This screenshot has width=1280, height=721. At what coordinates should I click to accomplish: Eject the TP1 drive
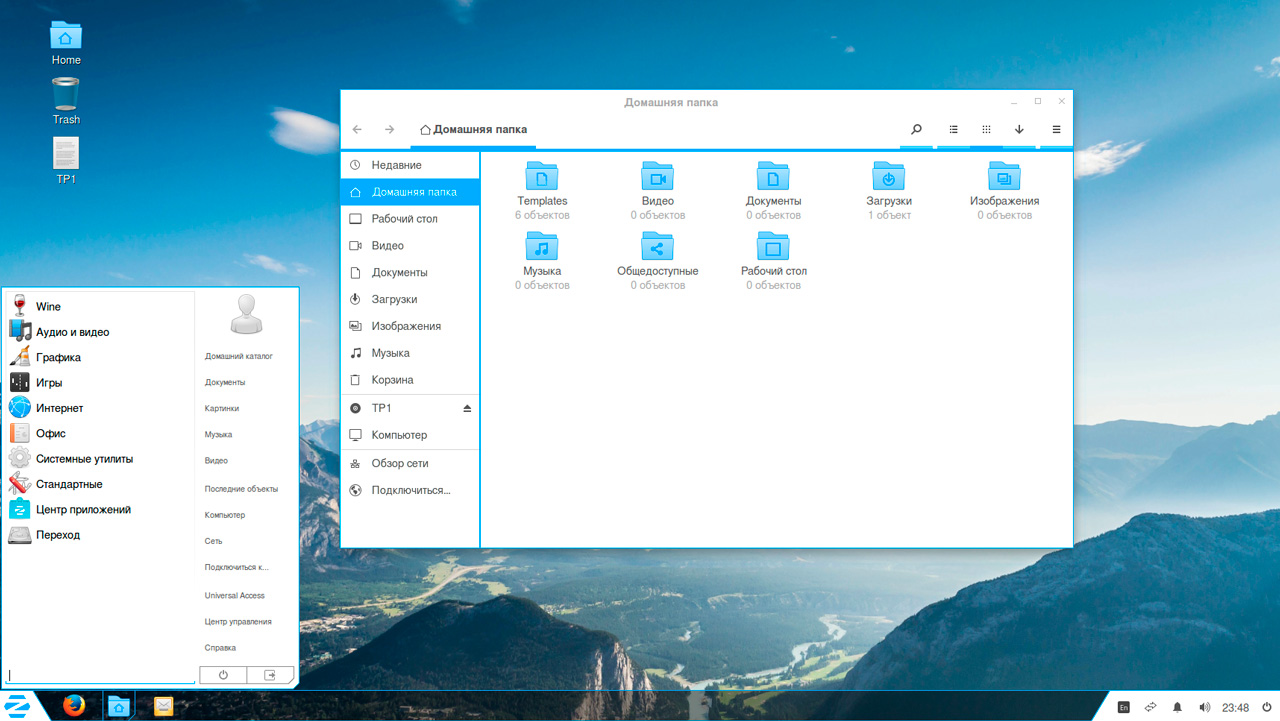(x=467, y=408)
